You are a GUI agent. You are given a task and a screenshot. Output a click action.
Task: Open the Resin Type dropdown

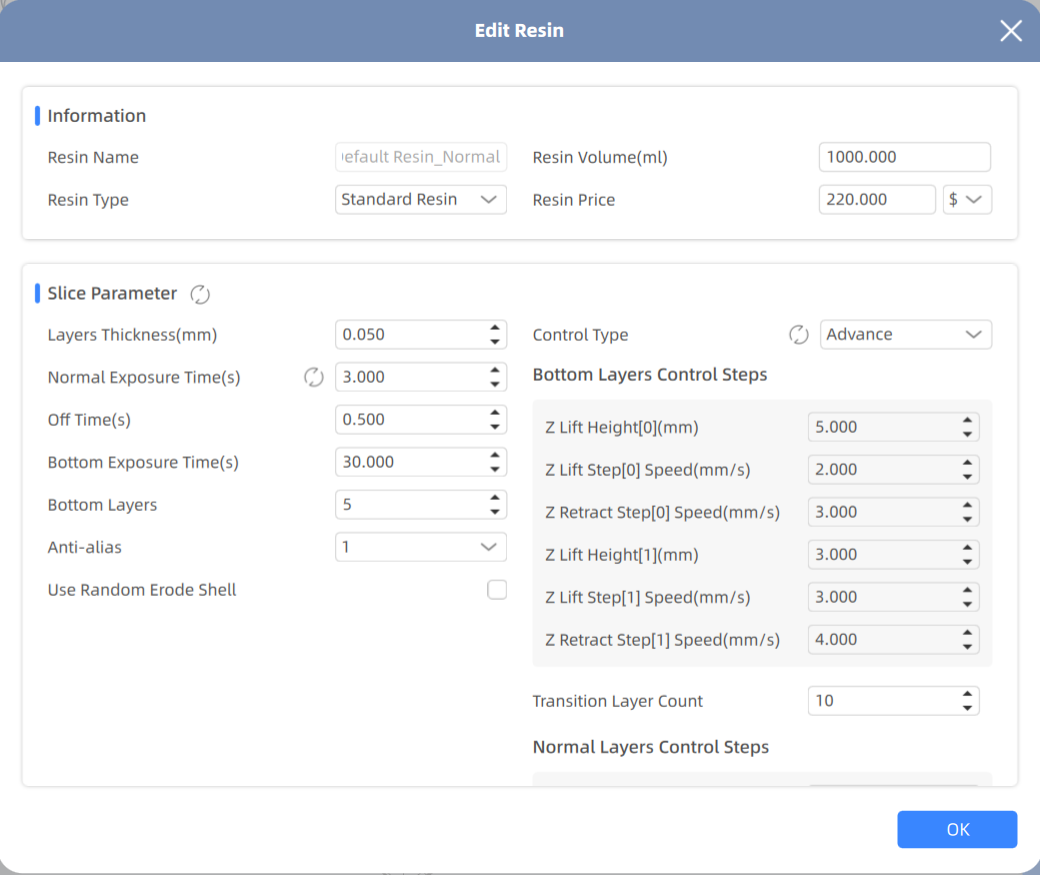coord(421,200)
